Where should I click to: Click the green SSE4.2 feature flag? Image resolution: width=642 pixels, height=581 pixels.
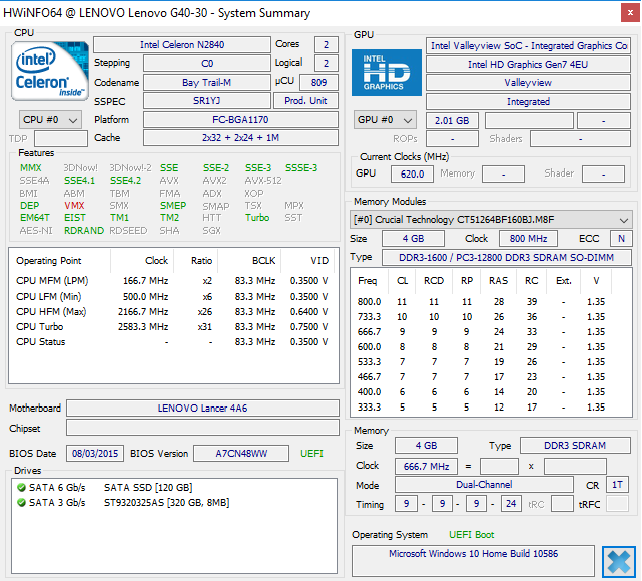[x=125, y=181]
